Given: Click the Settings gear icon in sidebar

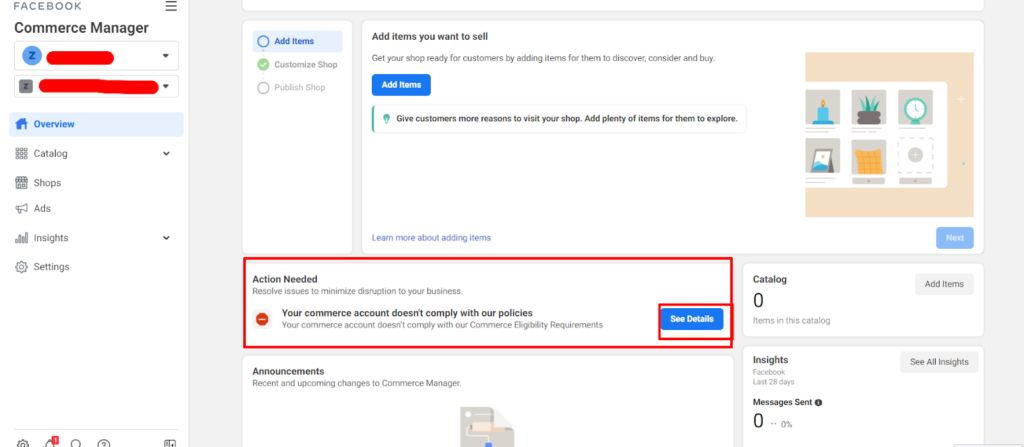Looking at the screenshot, I should [22, 267].
